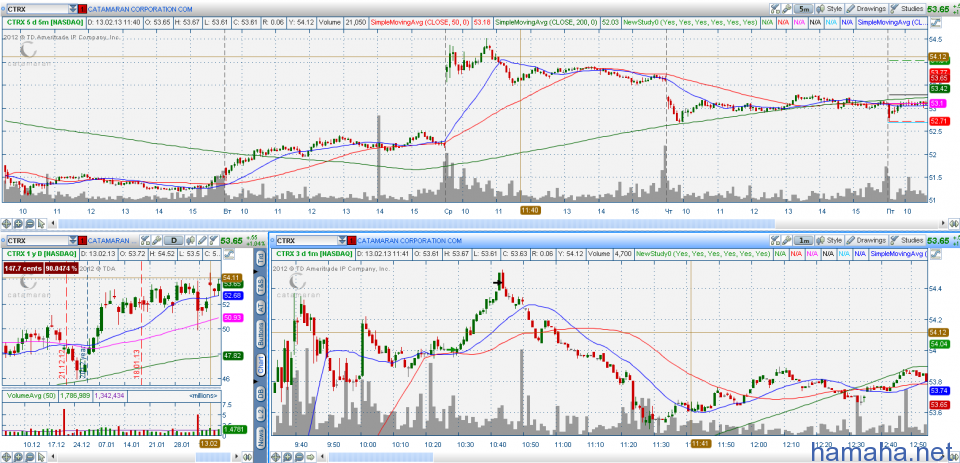Click flask share icon in bottom-right chart

tap(775, 240)
